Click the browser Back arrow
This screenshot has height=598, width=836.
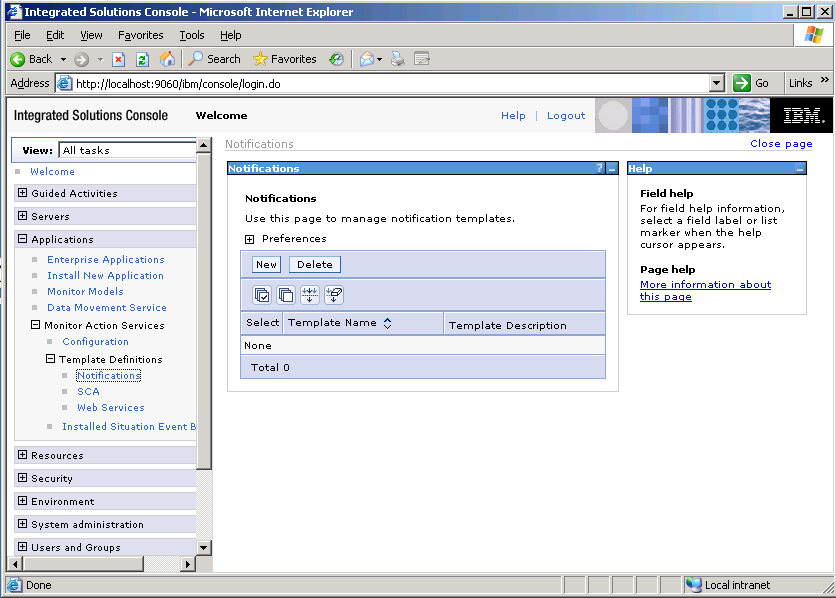(18, 59)
